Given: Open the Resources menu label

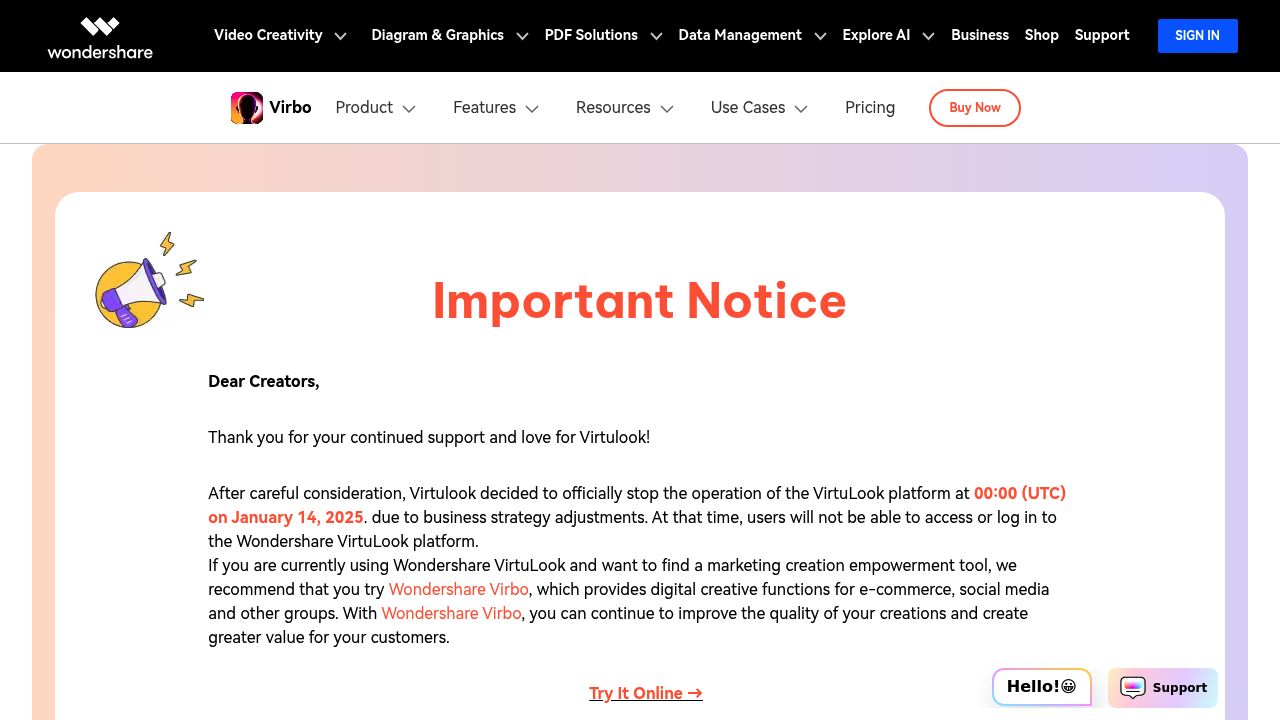Looking at the screenshot, I should tap(613, 108).
